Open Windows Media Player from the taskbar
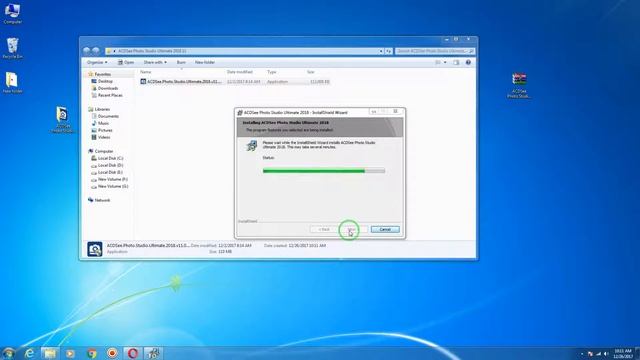The height and width of the screenshot is (360, 640). point(70,353)
